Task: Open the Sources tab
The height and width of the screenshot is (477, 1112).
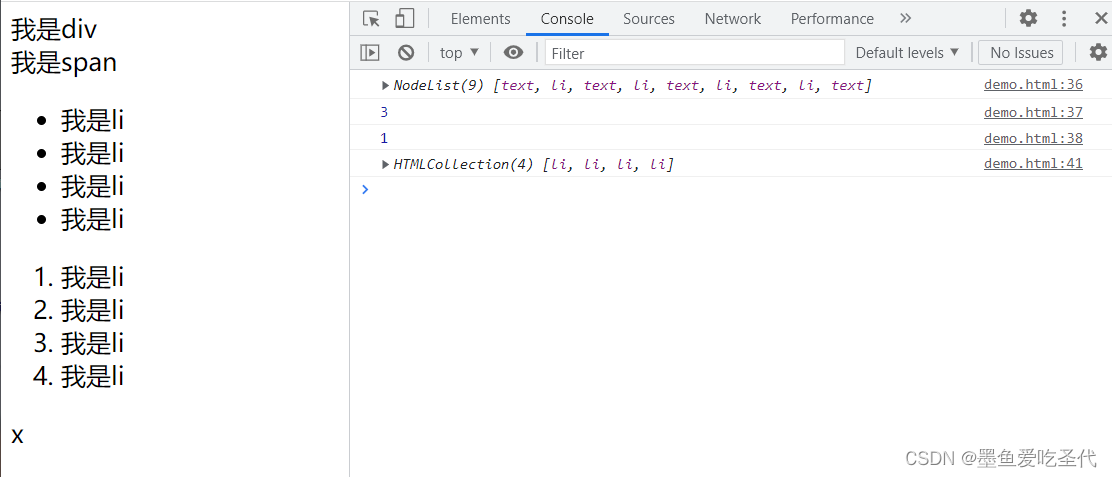Action: click(649, 18)
